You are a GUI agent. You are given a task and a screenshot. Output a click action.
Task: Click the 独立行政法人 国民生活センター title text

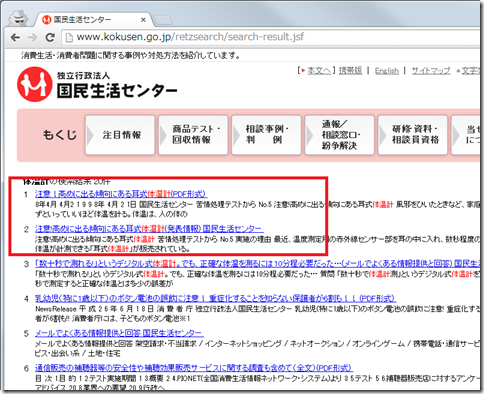coord(117,85)
